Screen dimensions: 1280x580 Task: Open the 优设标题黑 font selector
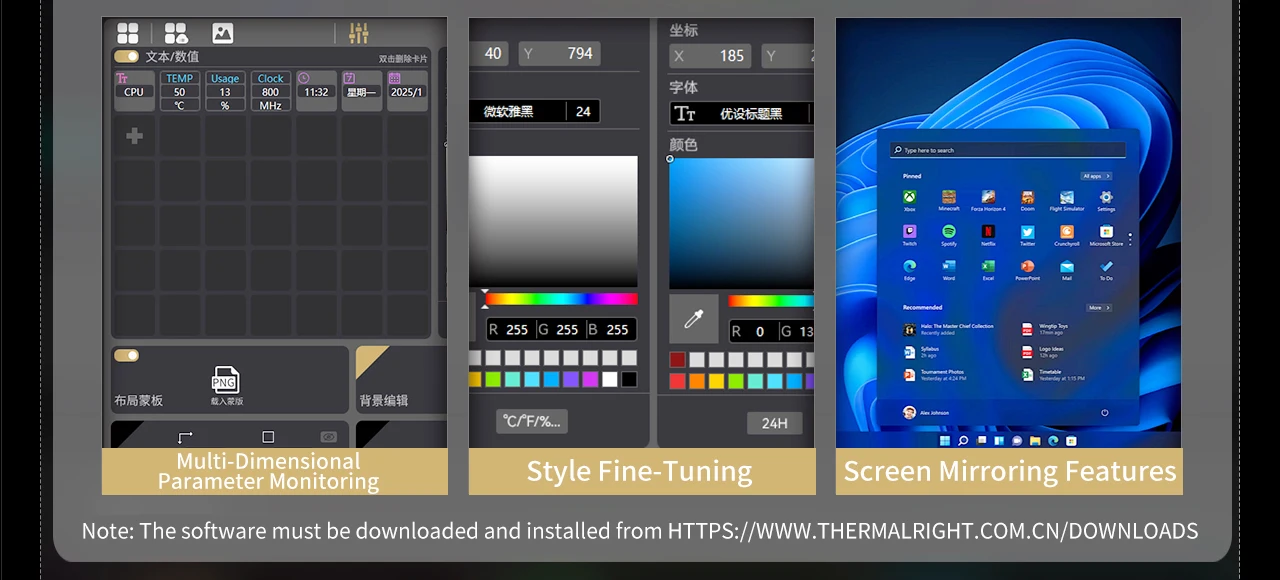(x=740, y=113)
